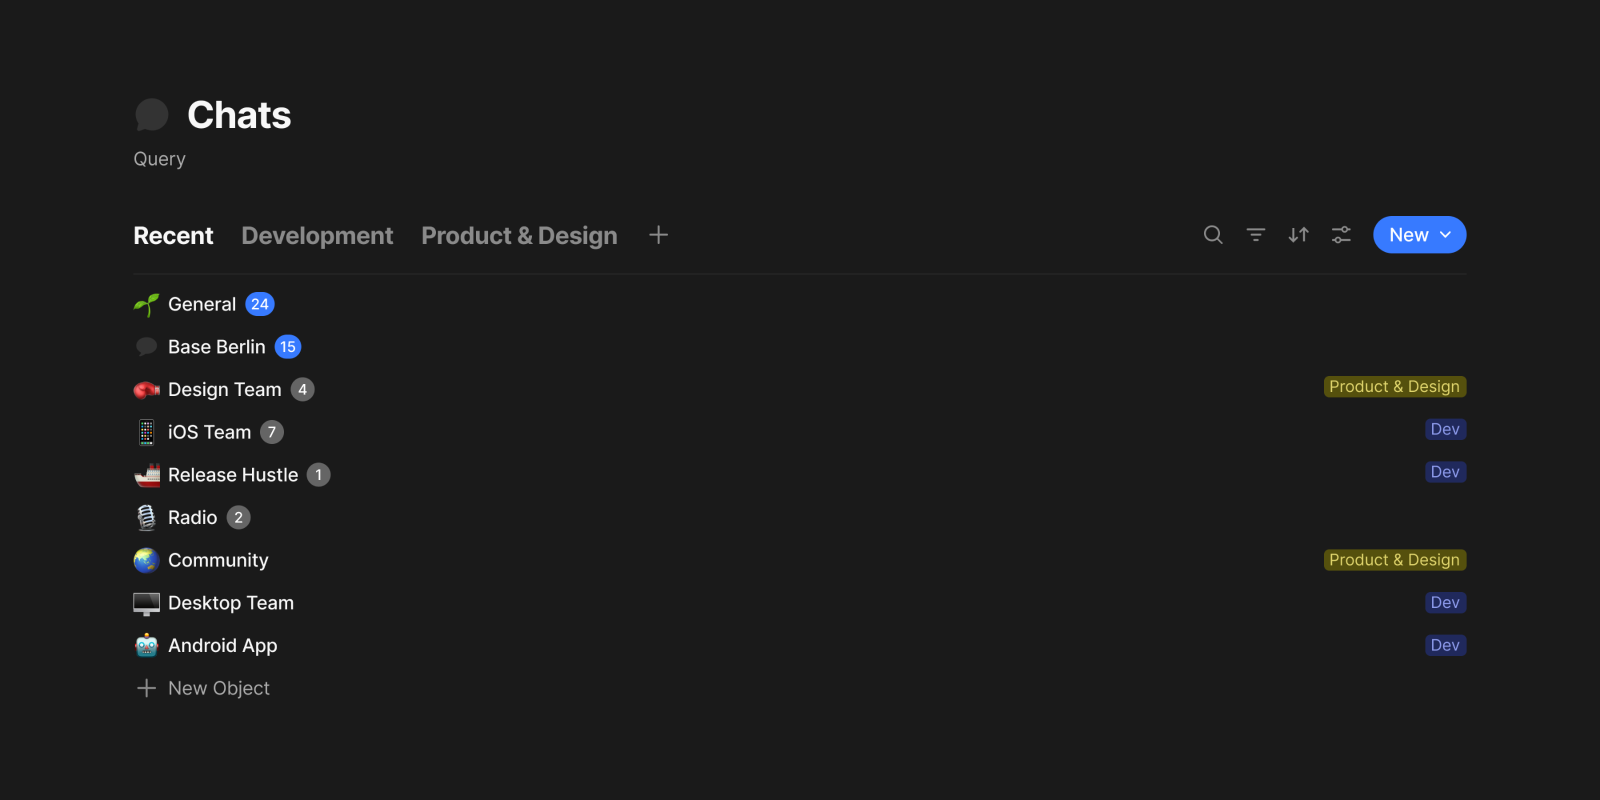Switch to the Product & Design tab
The width and height of the screenshot is (1600, 800).
click(519, 236)
